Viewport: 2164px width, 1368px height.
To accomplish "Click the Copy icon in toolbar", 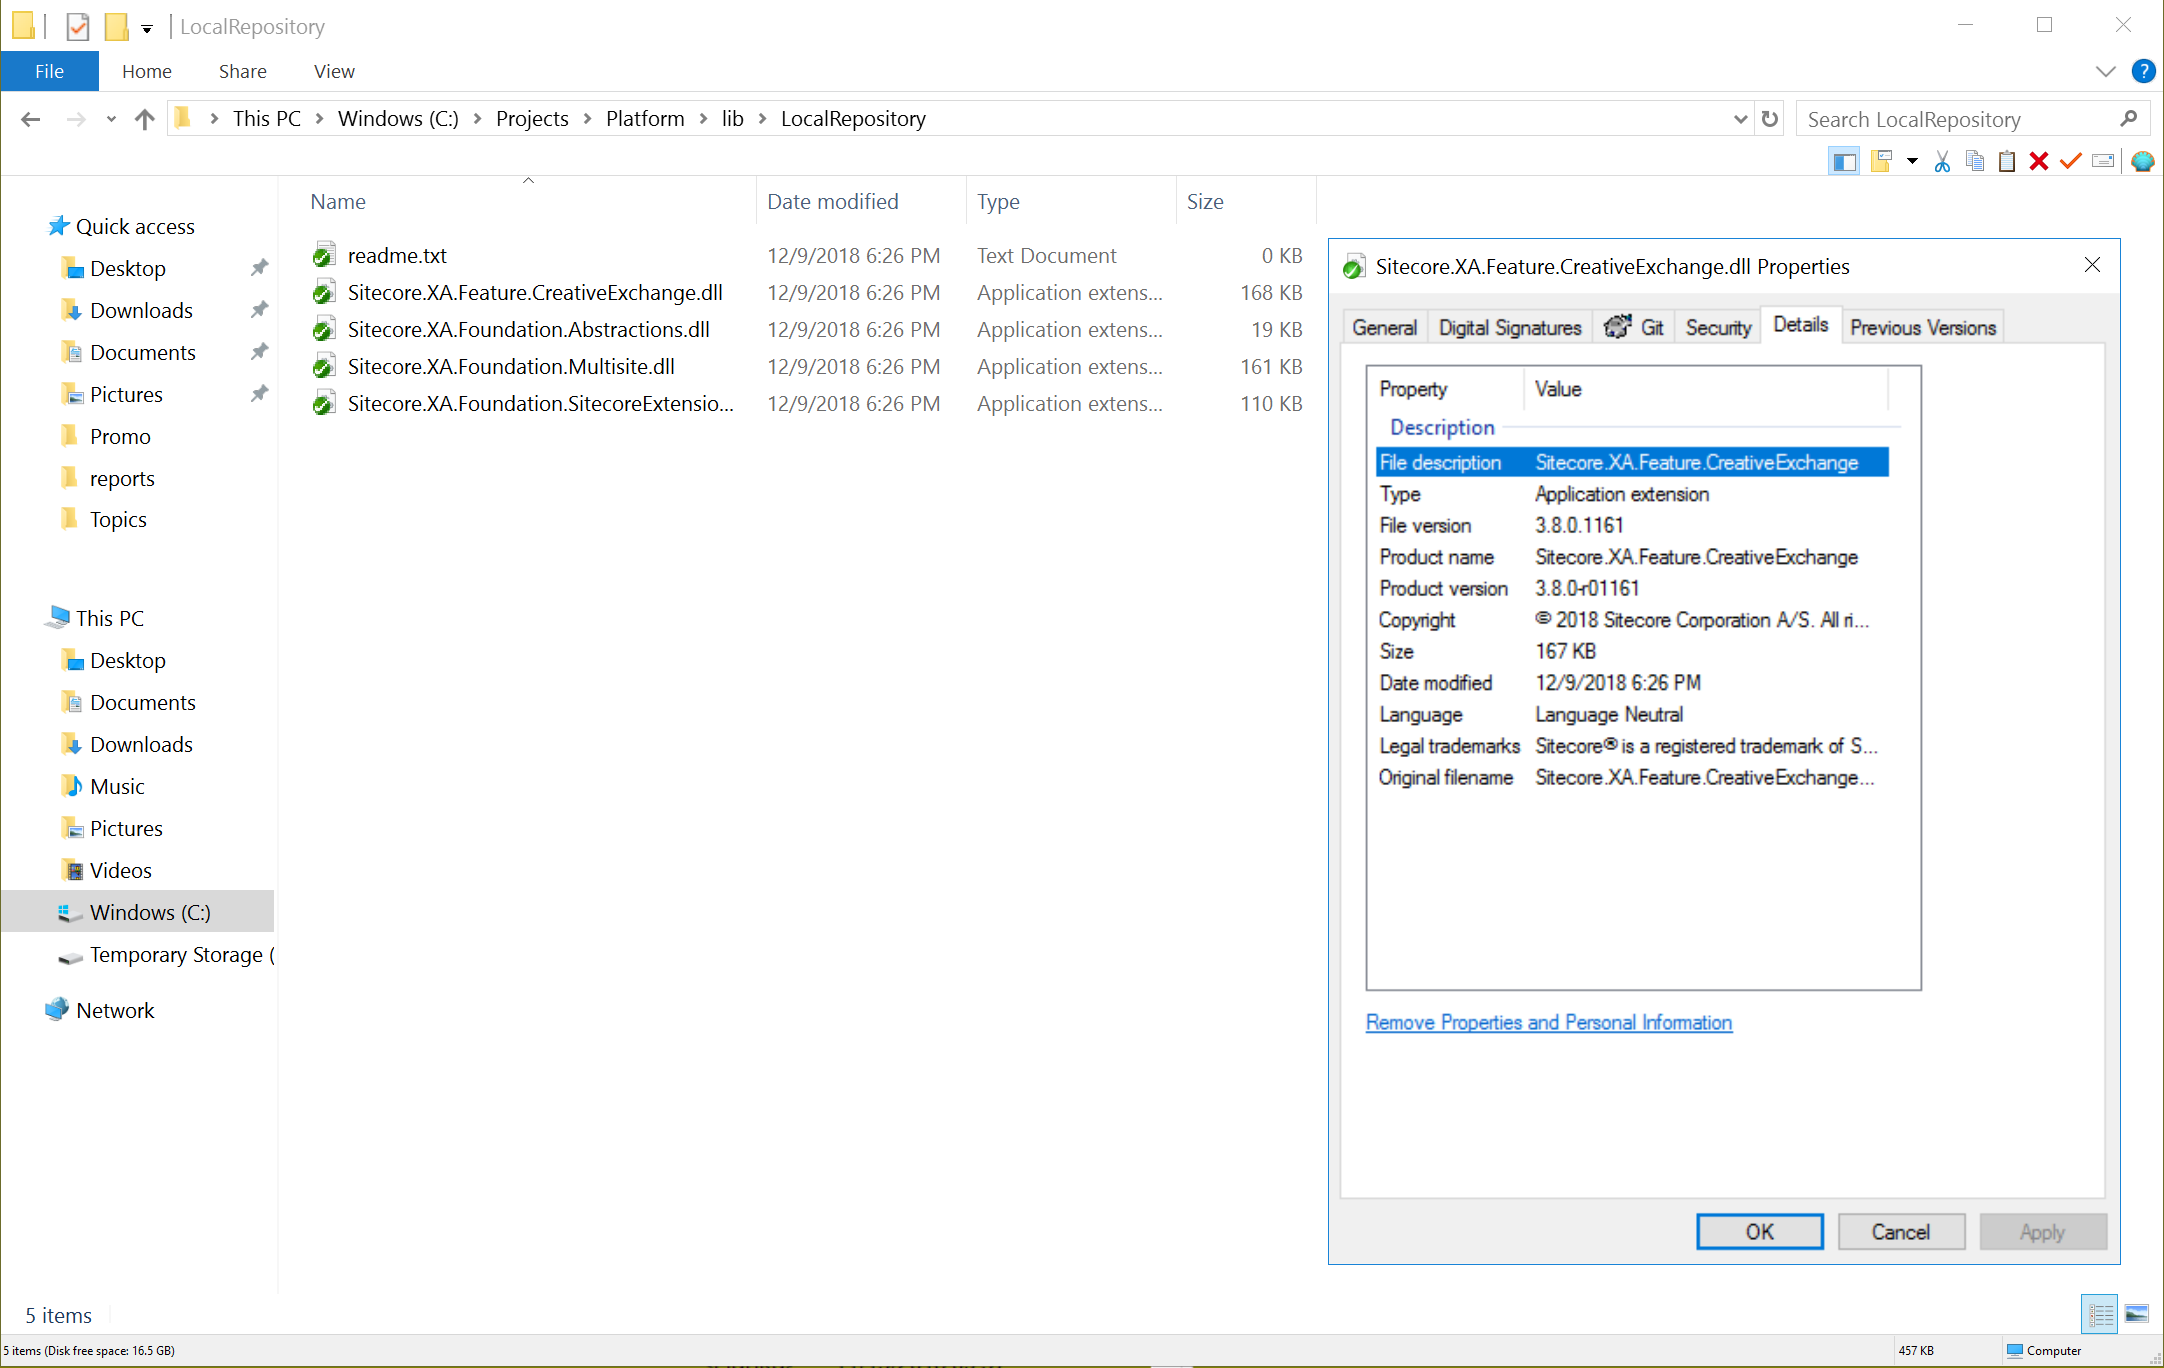I will point(1974,161).
